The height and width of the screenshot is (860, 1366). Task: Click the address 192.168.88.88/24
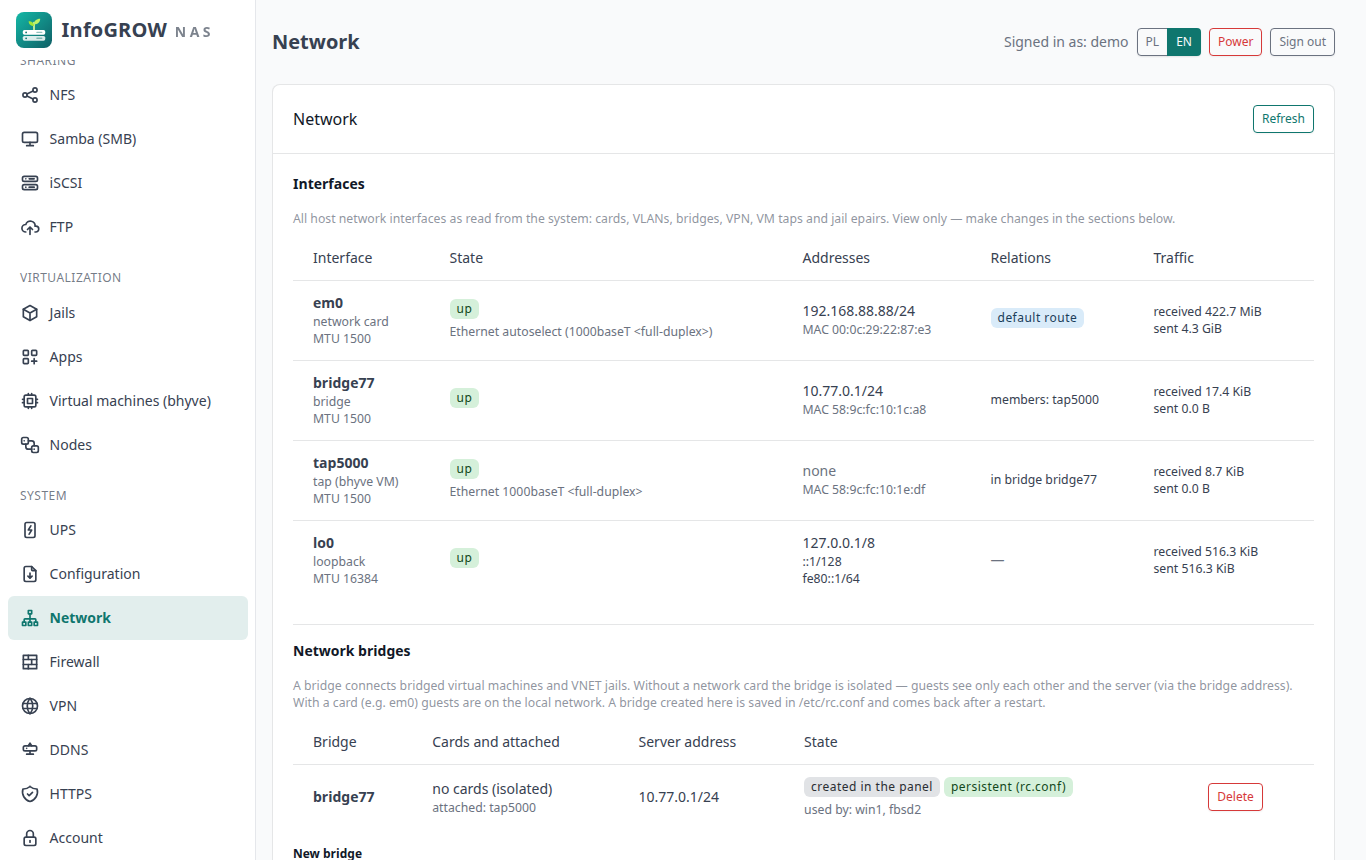860,311
